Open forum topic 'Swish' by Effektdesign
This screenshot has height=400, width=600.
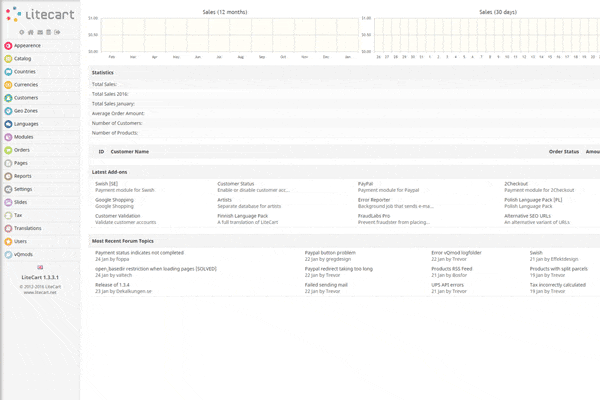pyautogui.click(x=536, y=253)
